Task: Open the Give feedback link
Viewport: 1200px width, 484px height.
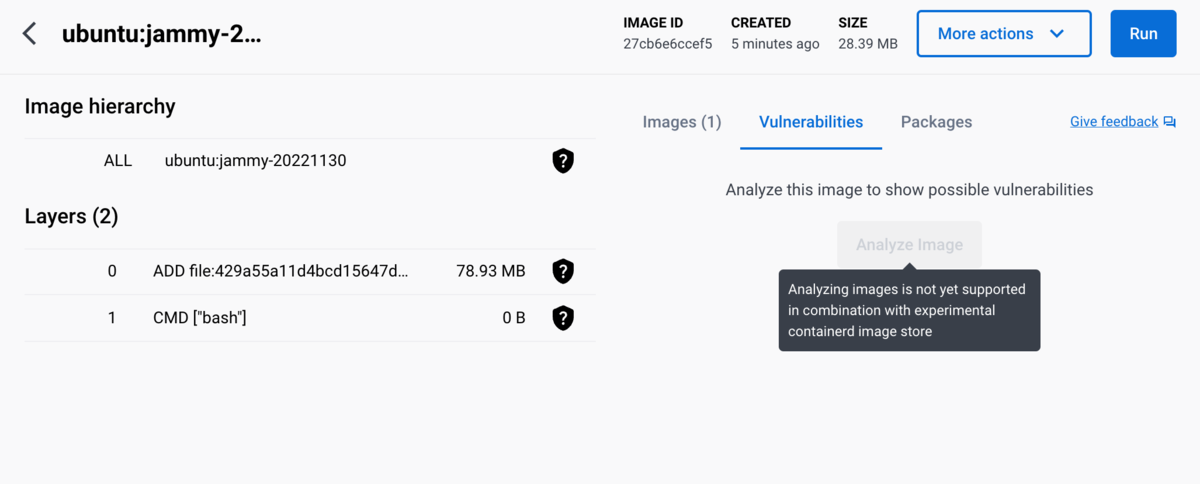Action: (1114, 122)
